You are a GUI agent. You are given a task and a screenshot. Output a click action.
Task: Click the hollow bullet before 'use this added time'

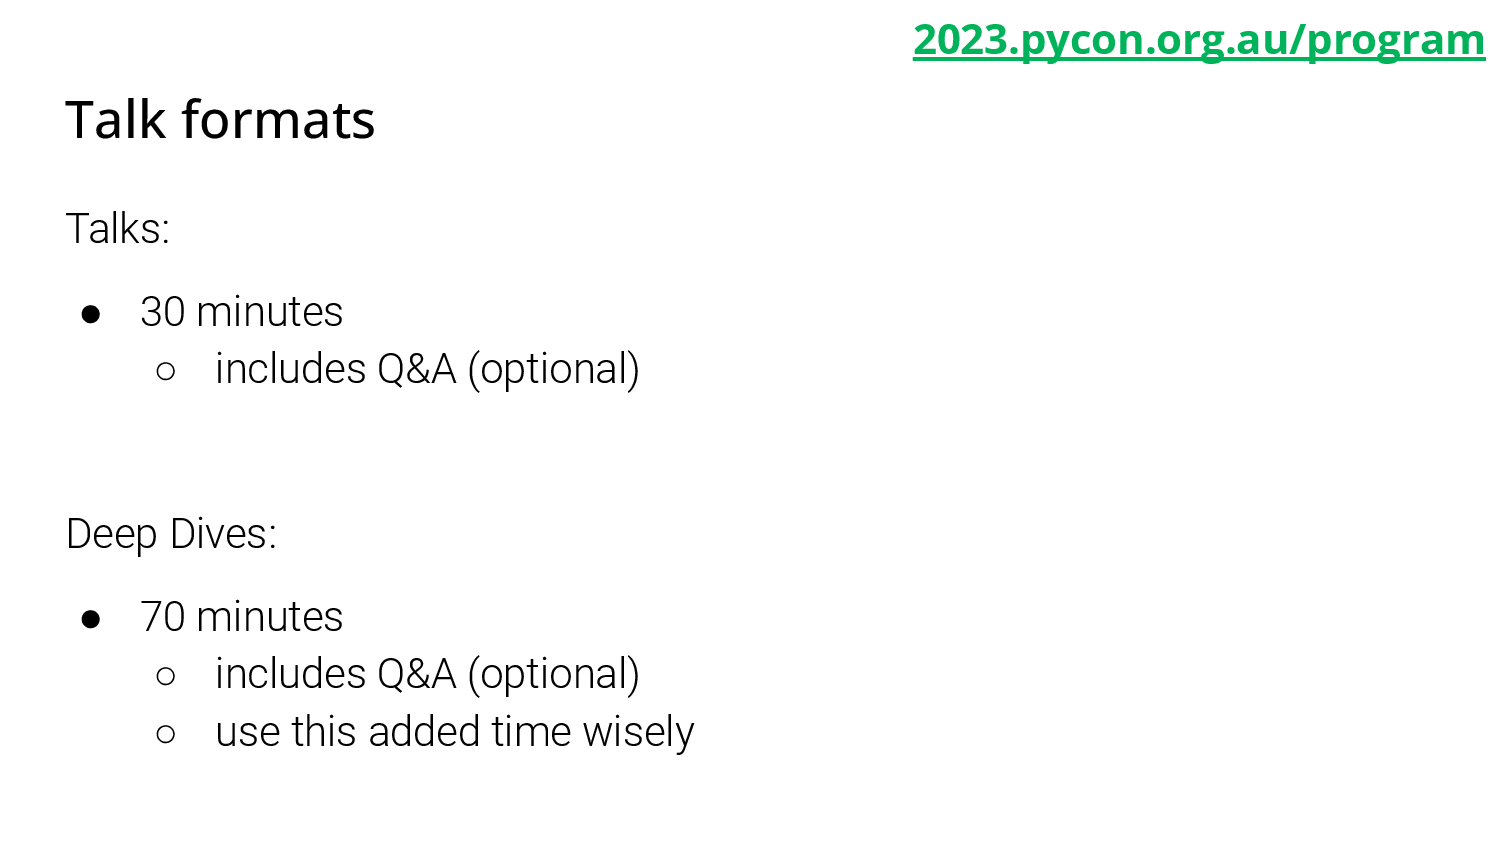[166, 735]
